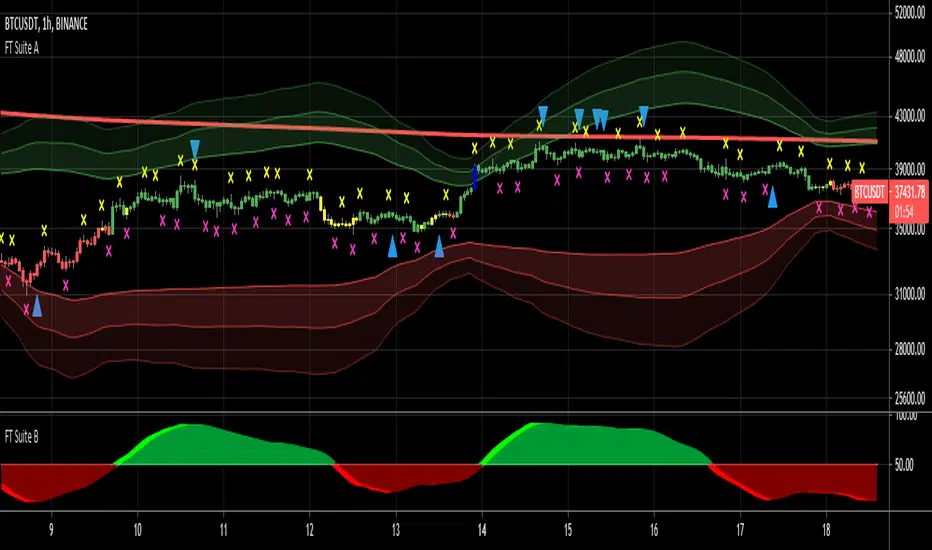The width and height of the screenshot is (932, 550).
Task: Click the 43000.00 price scale label
Action: (910, 116)
